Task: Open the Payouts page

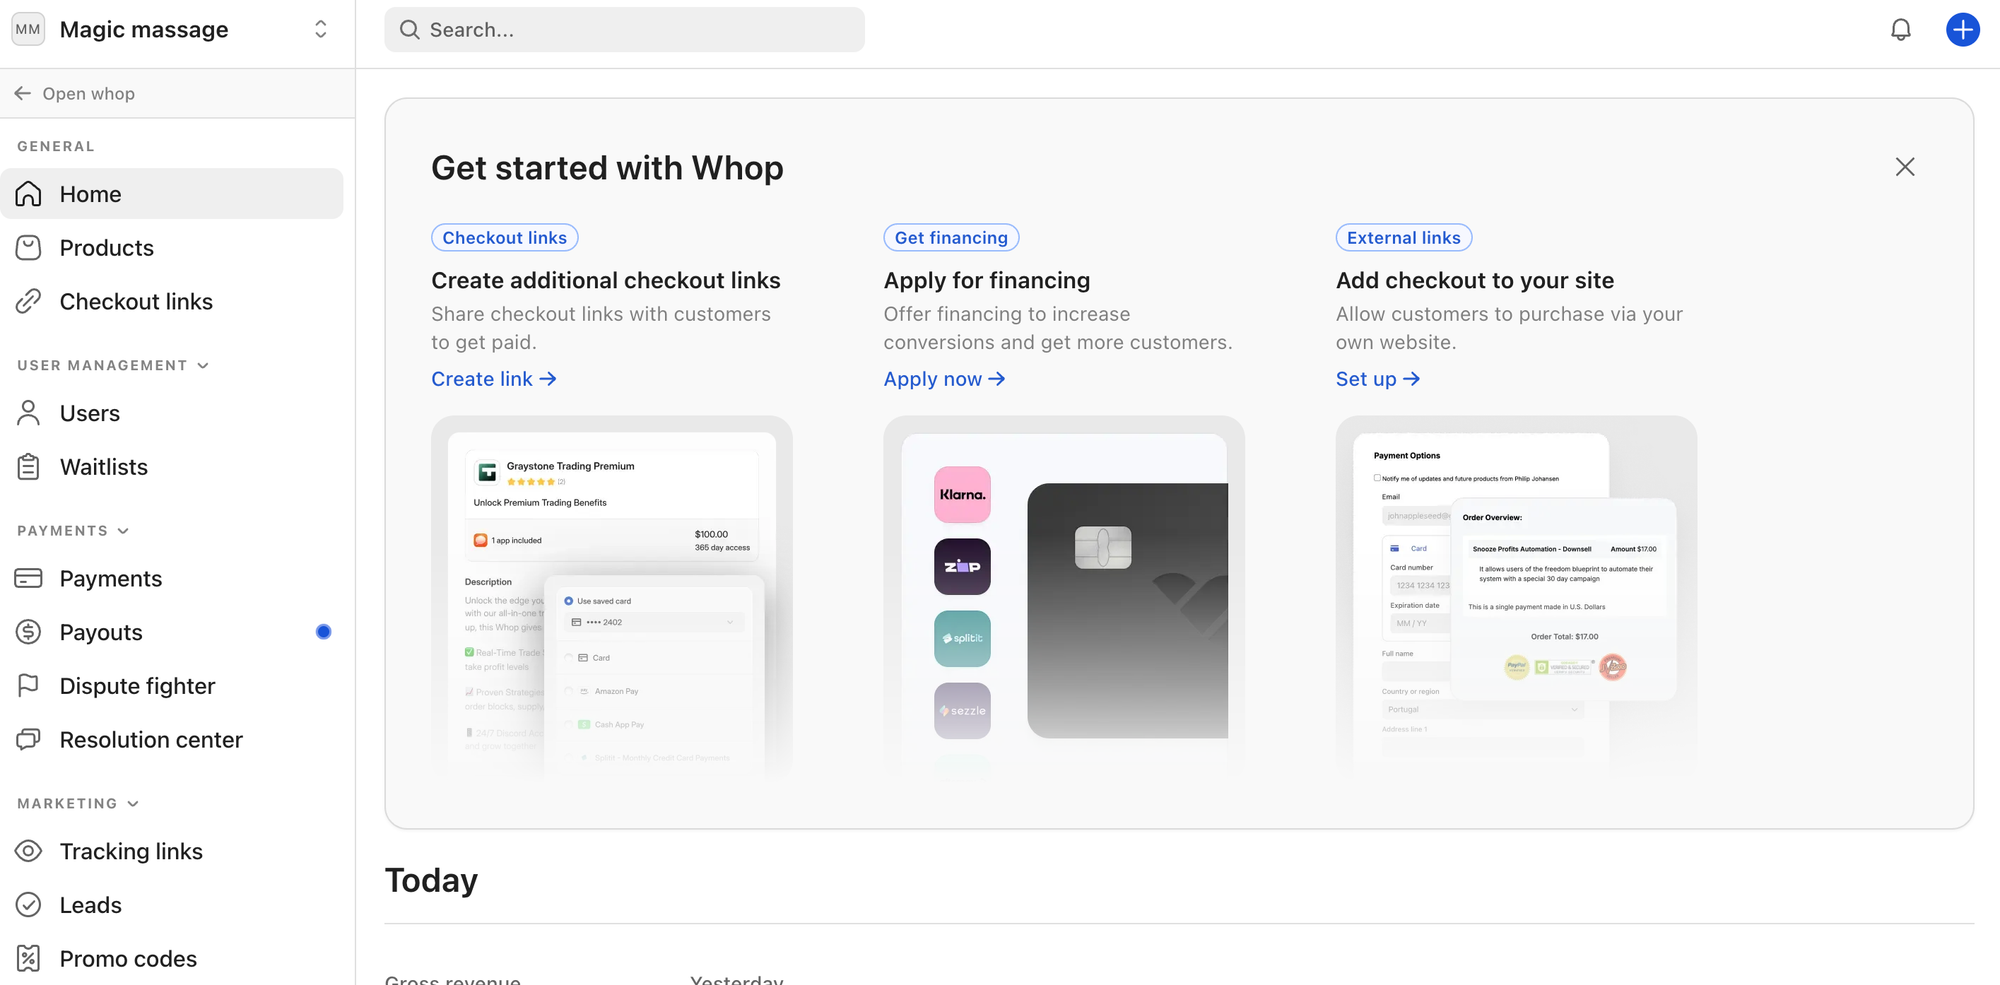Action: pyautogui.click(x=172, y=632)
